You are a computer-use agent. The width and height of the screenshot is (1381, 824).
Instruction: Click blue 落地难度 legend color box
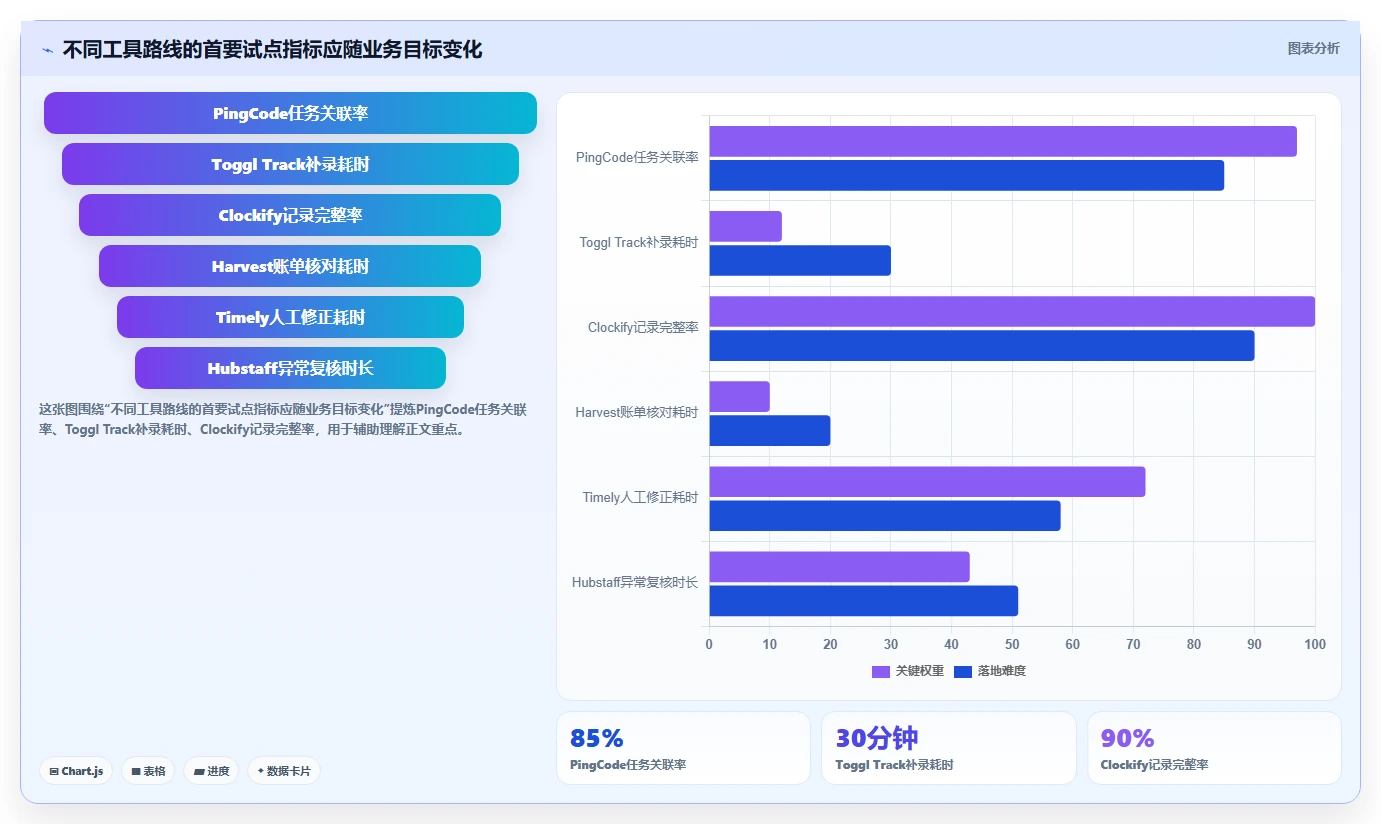(x=963, y=671)
